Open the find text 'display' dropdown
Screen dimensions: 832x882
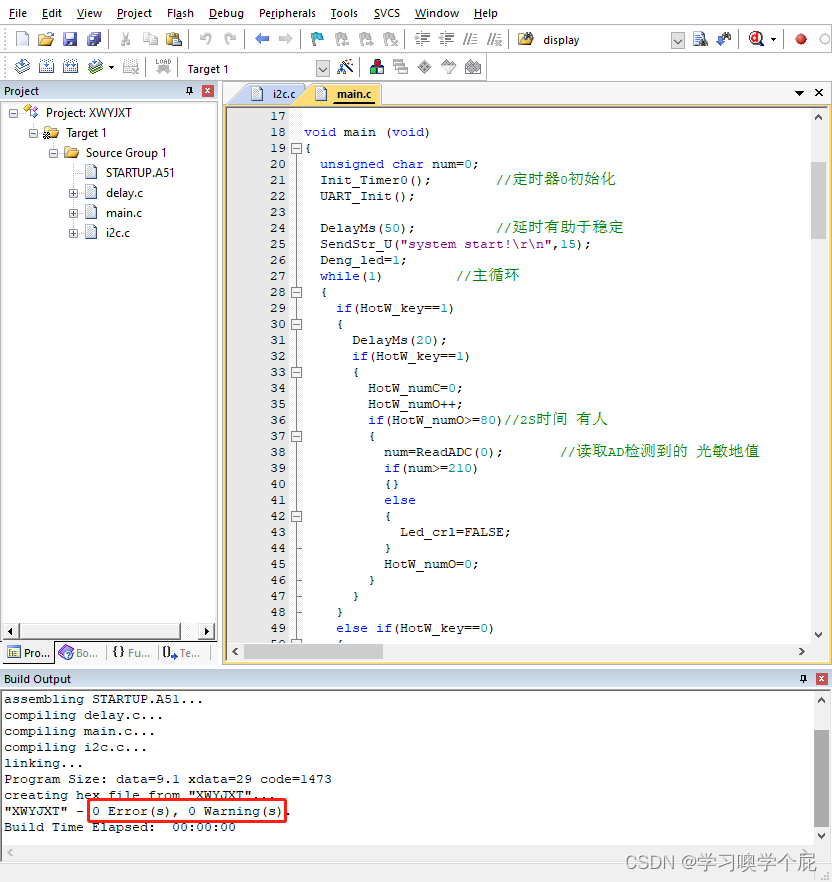click(678, 40)
